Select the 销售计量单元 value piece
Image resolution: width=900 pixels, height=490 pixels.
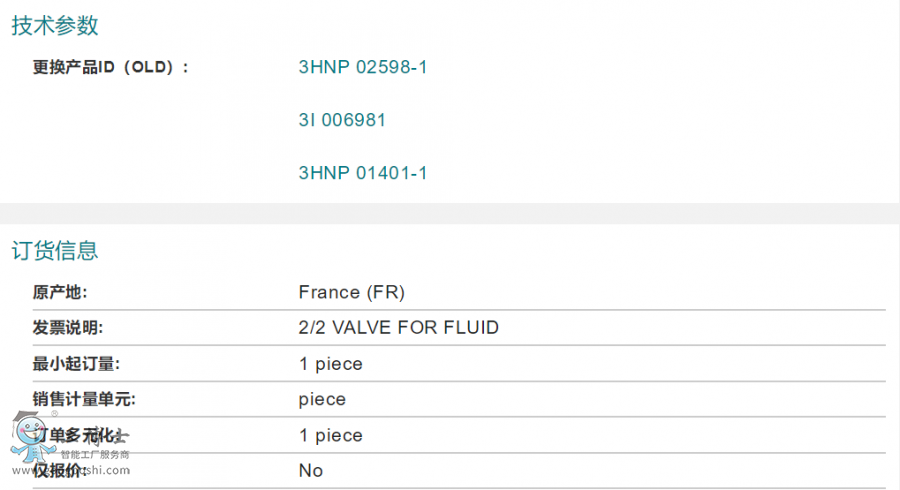click(322, 400)
